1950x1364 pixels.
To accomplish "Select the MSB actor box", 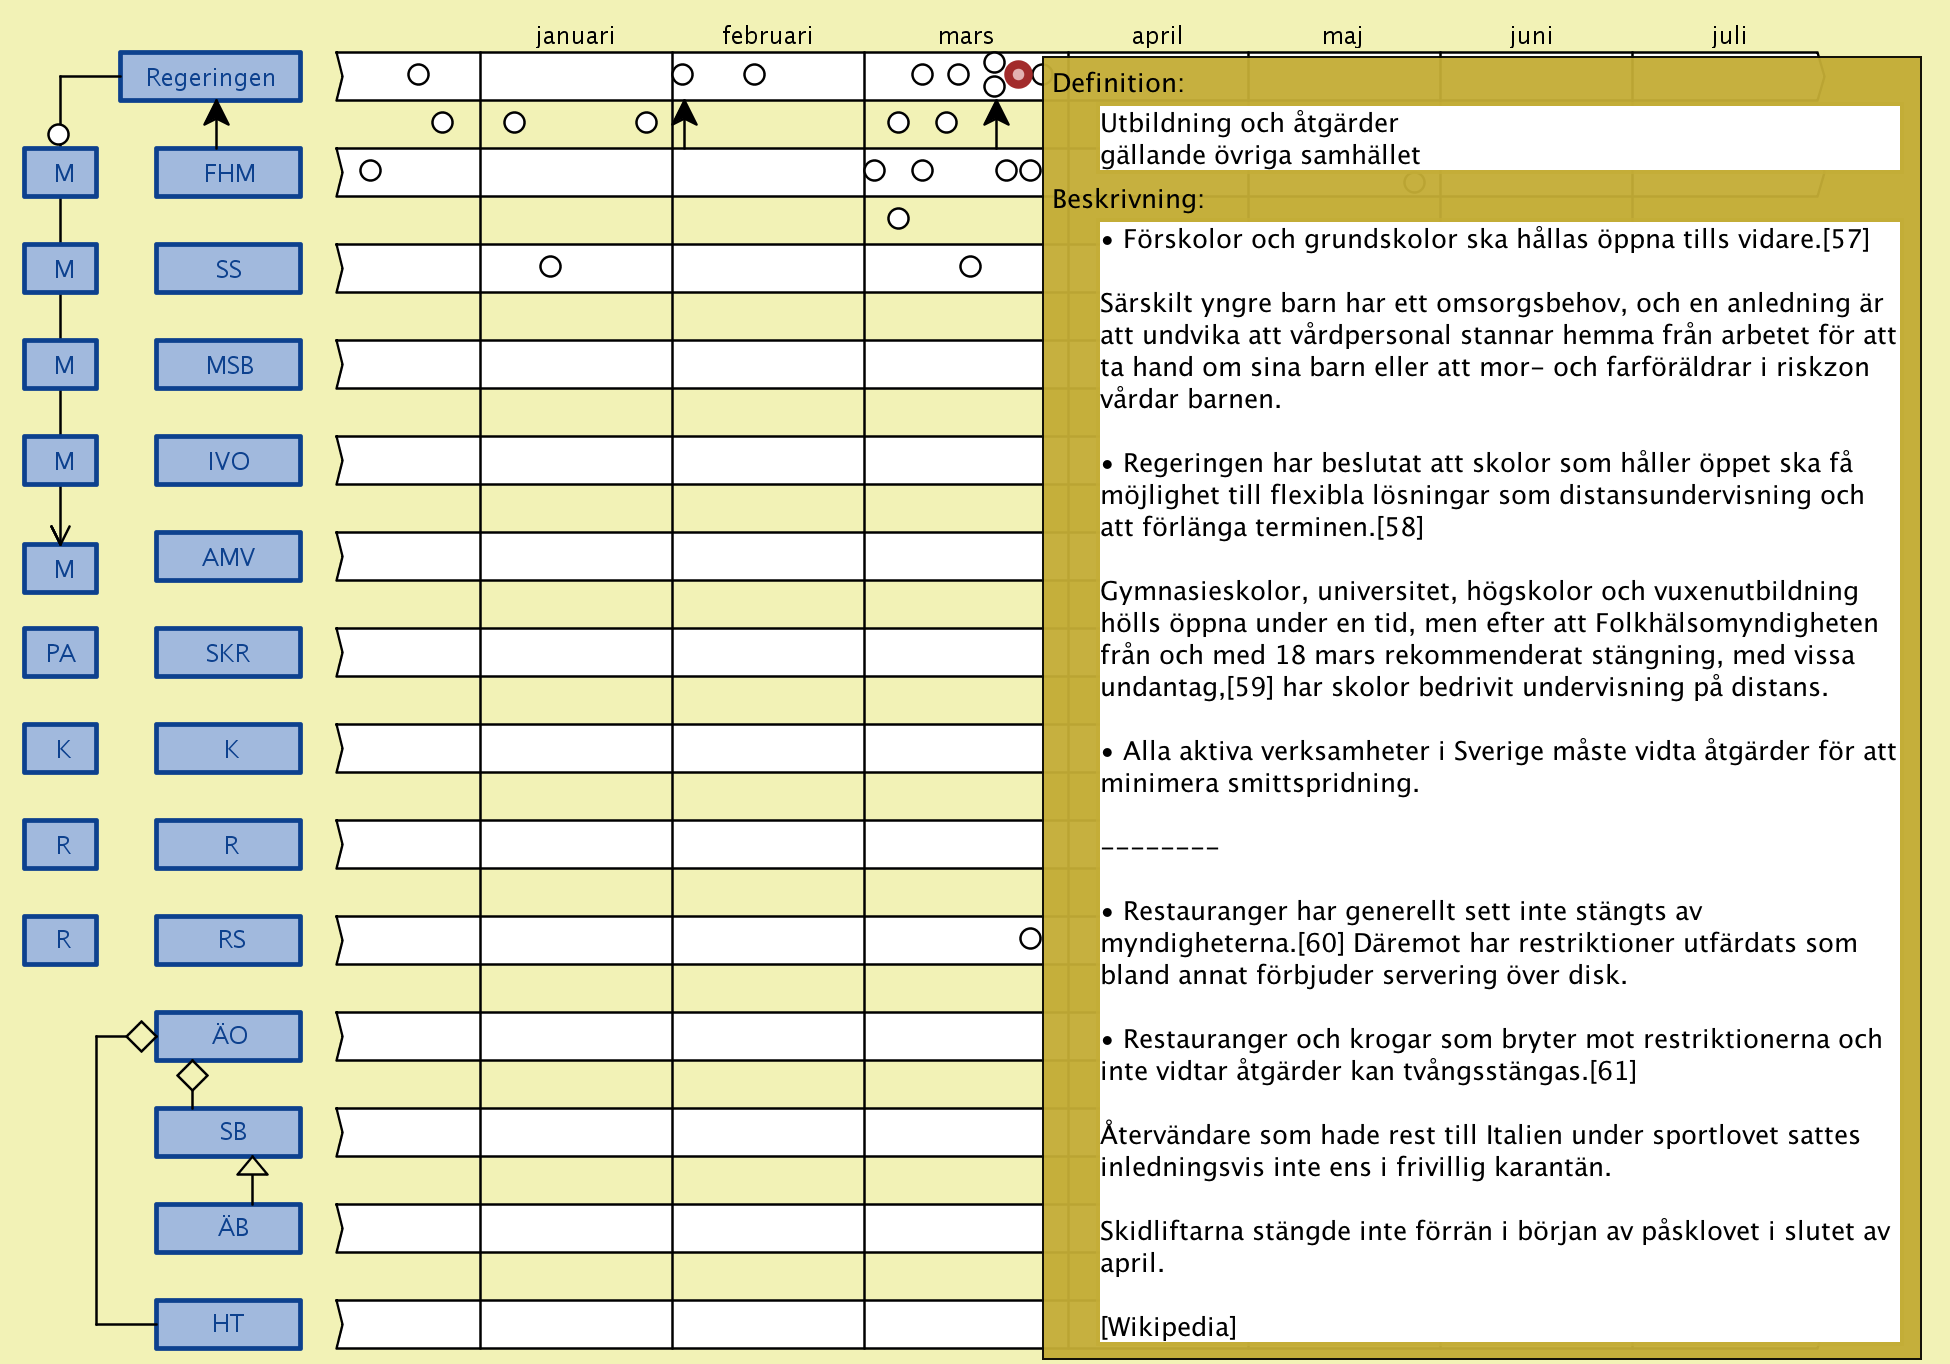I will 228,365.
